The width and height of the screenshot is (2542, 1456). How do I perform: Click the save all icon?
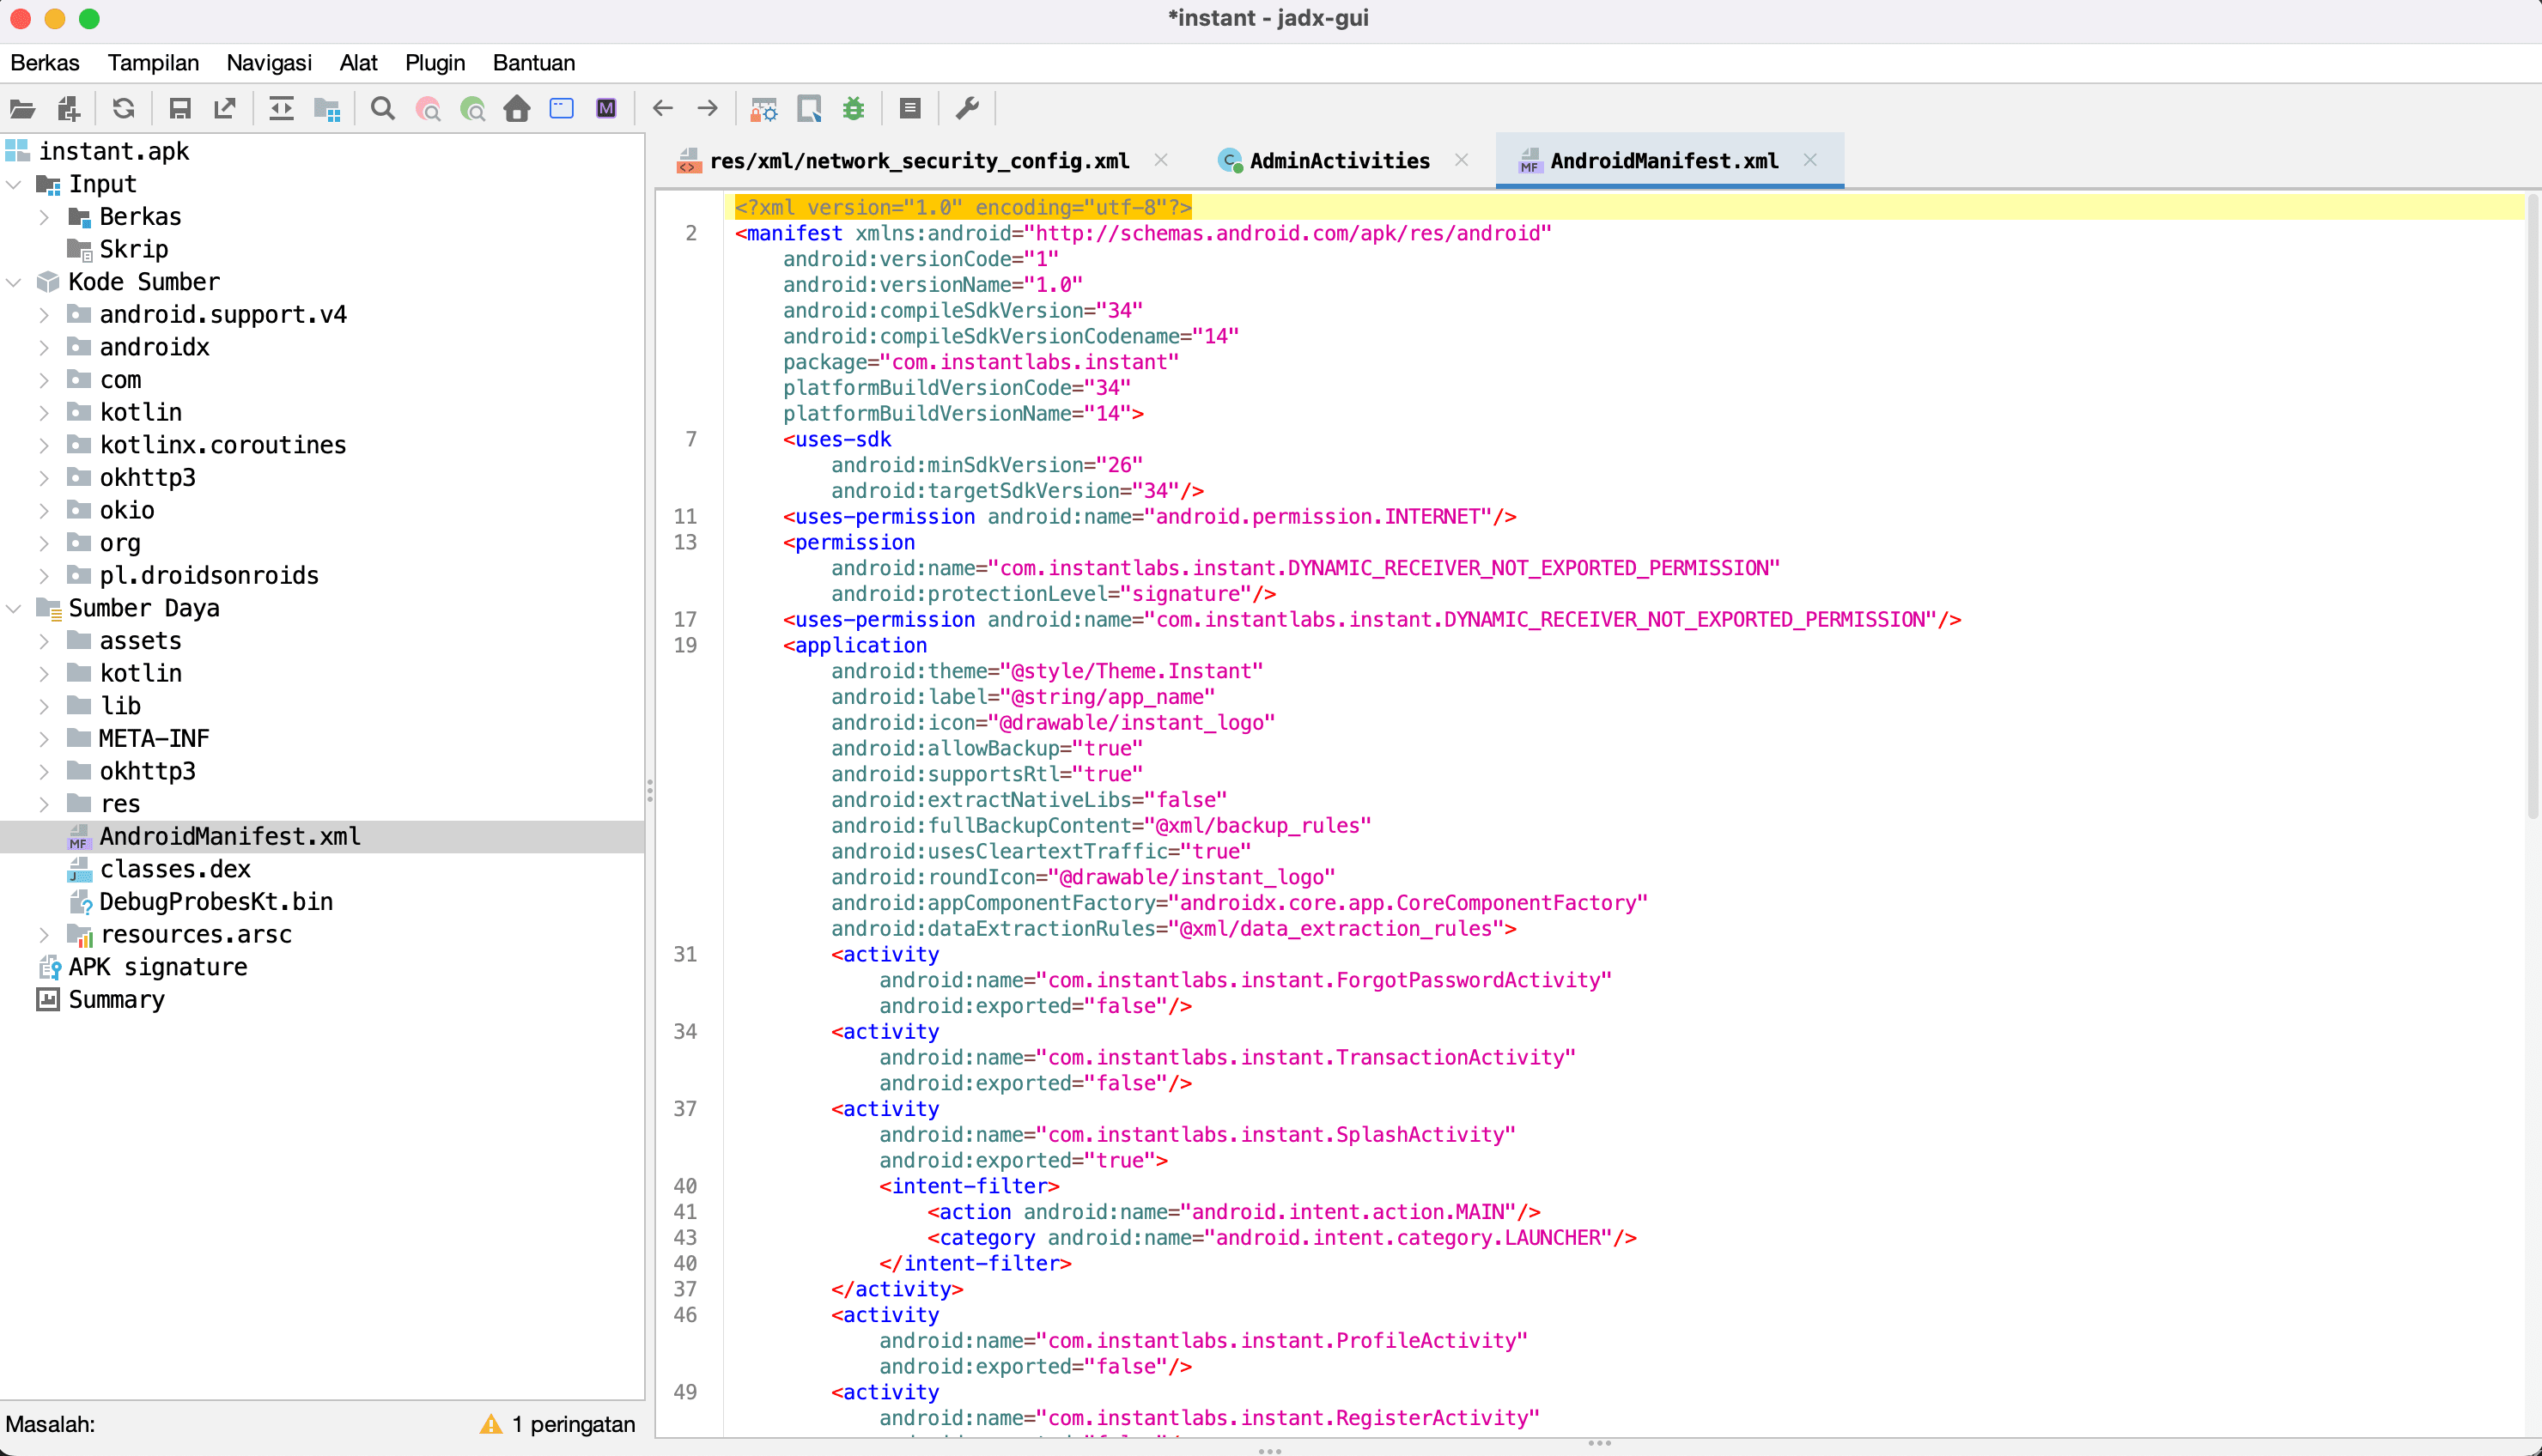180,109
